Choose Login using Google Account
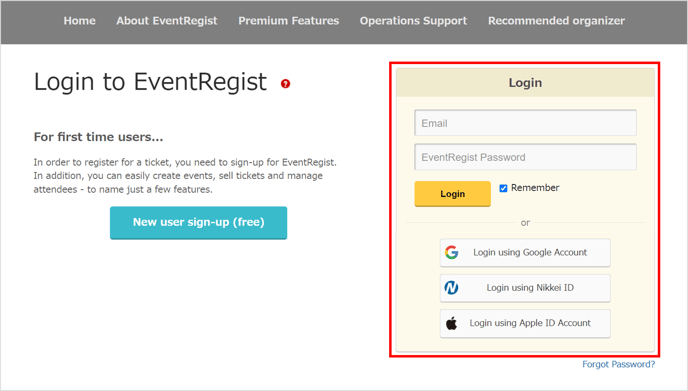The image size is (688, 391). click(x=525, y=252)
